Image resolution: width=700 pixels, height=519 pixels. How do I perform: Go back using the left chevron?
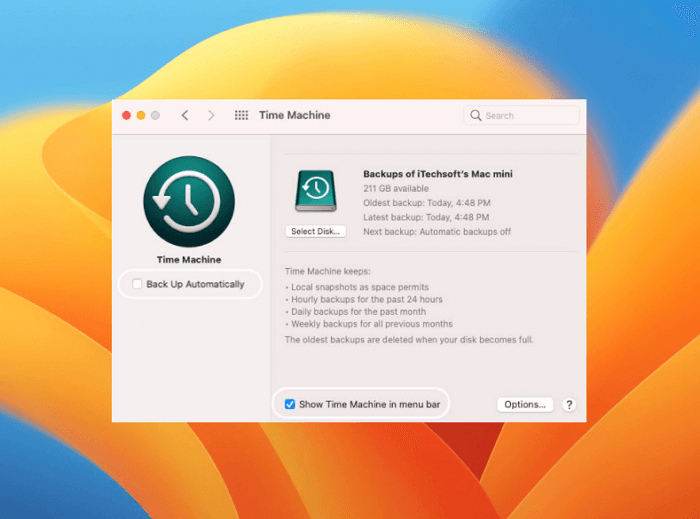(185, 115)
